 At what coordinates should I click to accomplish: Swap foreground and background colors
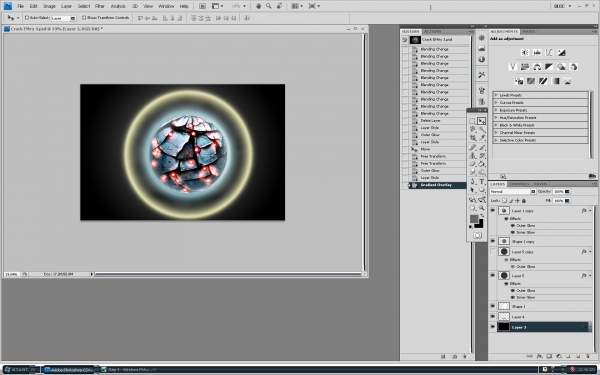coord(482,216)
